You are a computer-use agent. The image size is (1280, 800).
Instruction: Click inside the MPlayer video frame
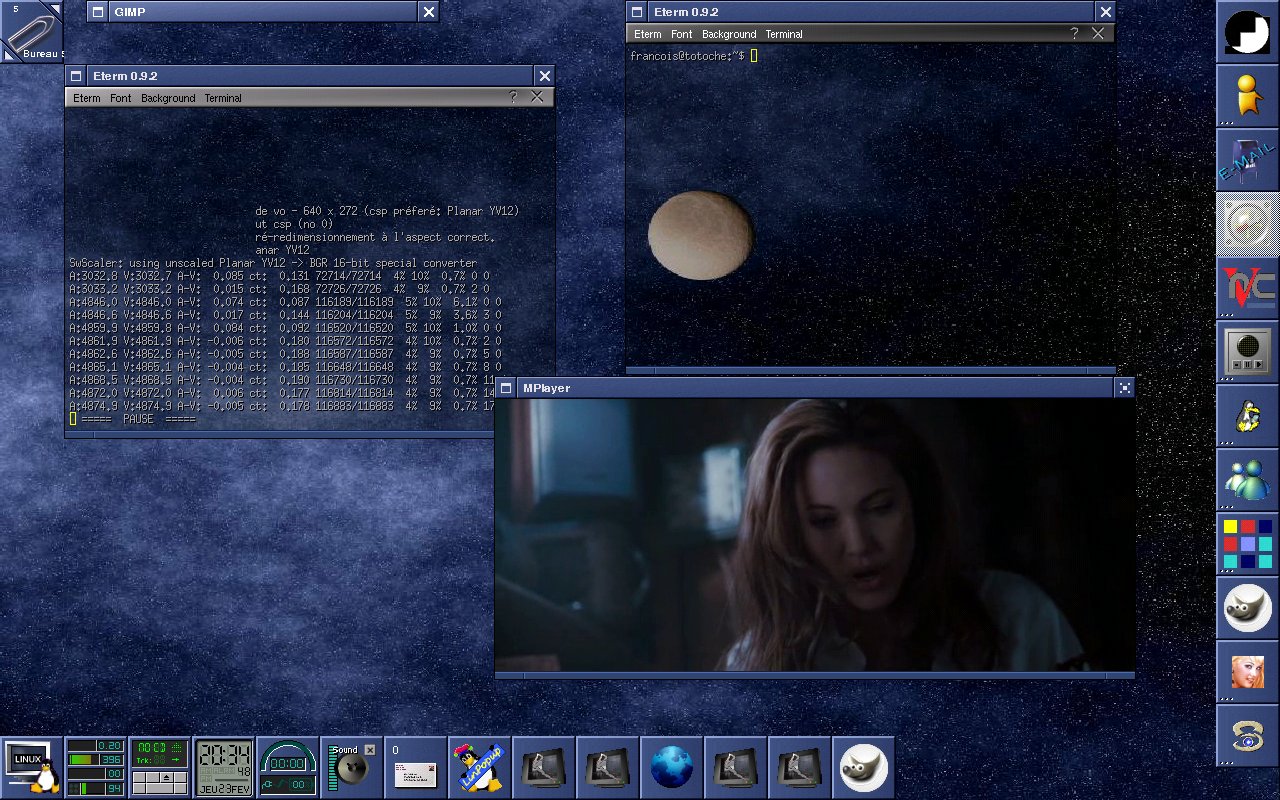point(815,535)
